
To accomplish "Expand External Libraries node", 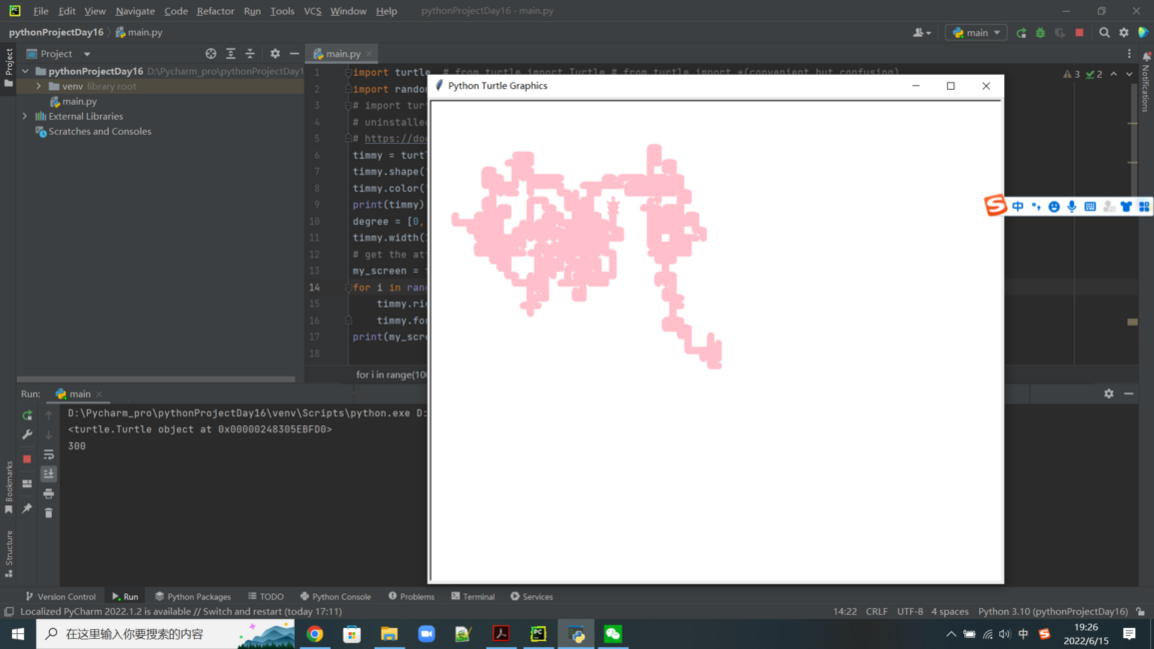I will point(25,117).
